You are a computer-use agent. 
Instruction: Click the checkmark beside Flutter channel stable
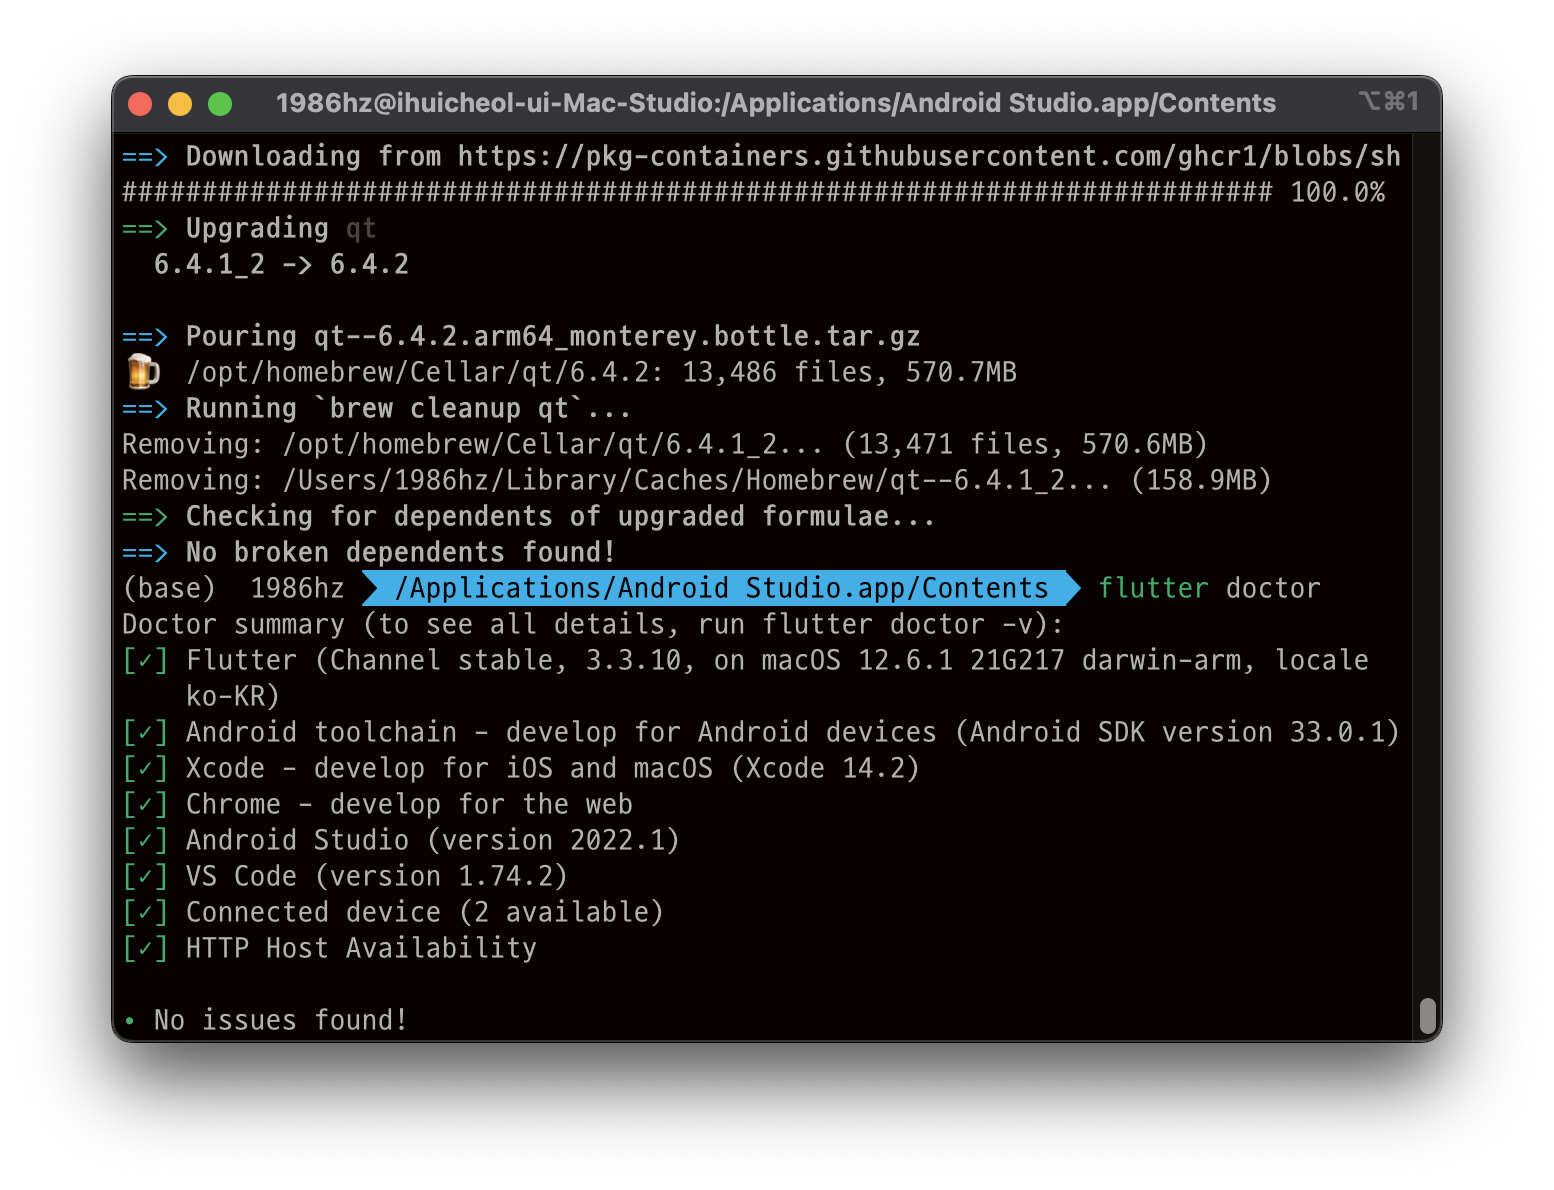click(x=145, y=661)
